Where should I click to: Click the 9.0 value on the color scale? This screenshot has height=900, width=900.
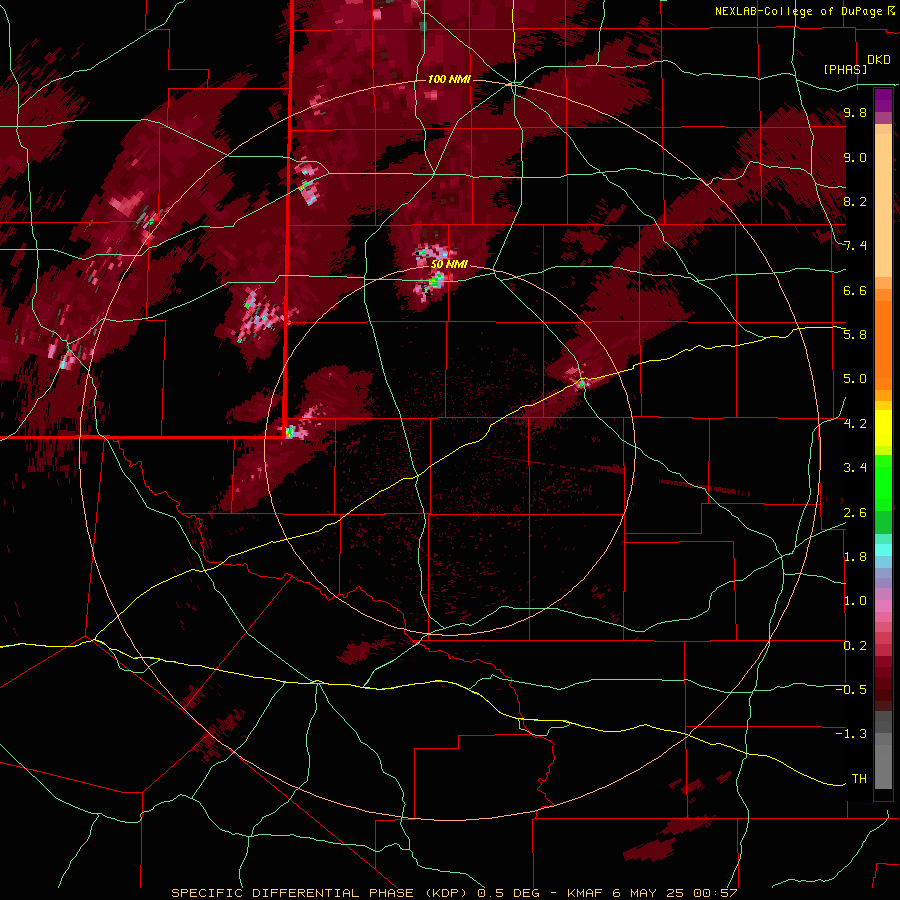point(855,157)
